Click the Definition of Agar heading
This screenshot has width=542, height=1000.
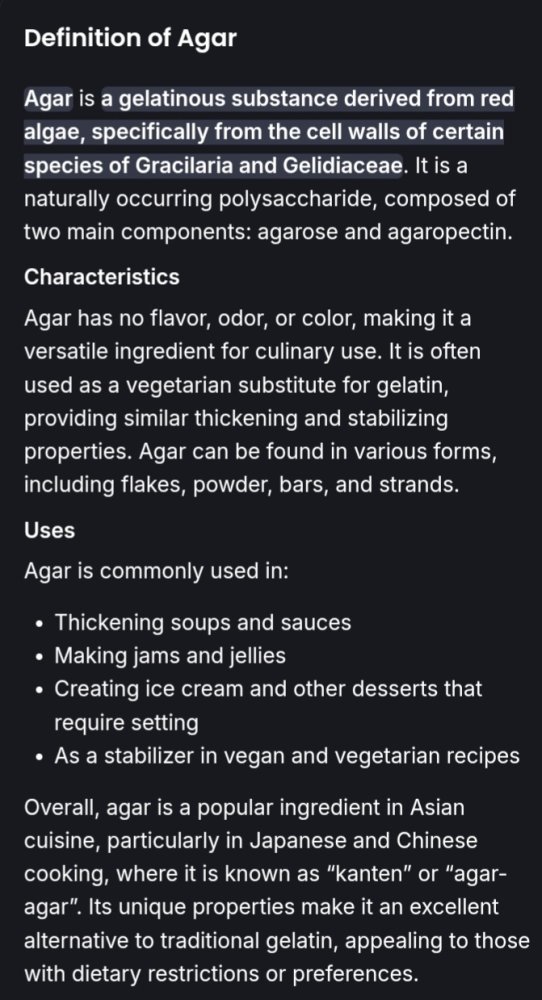click(130, 38)
